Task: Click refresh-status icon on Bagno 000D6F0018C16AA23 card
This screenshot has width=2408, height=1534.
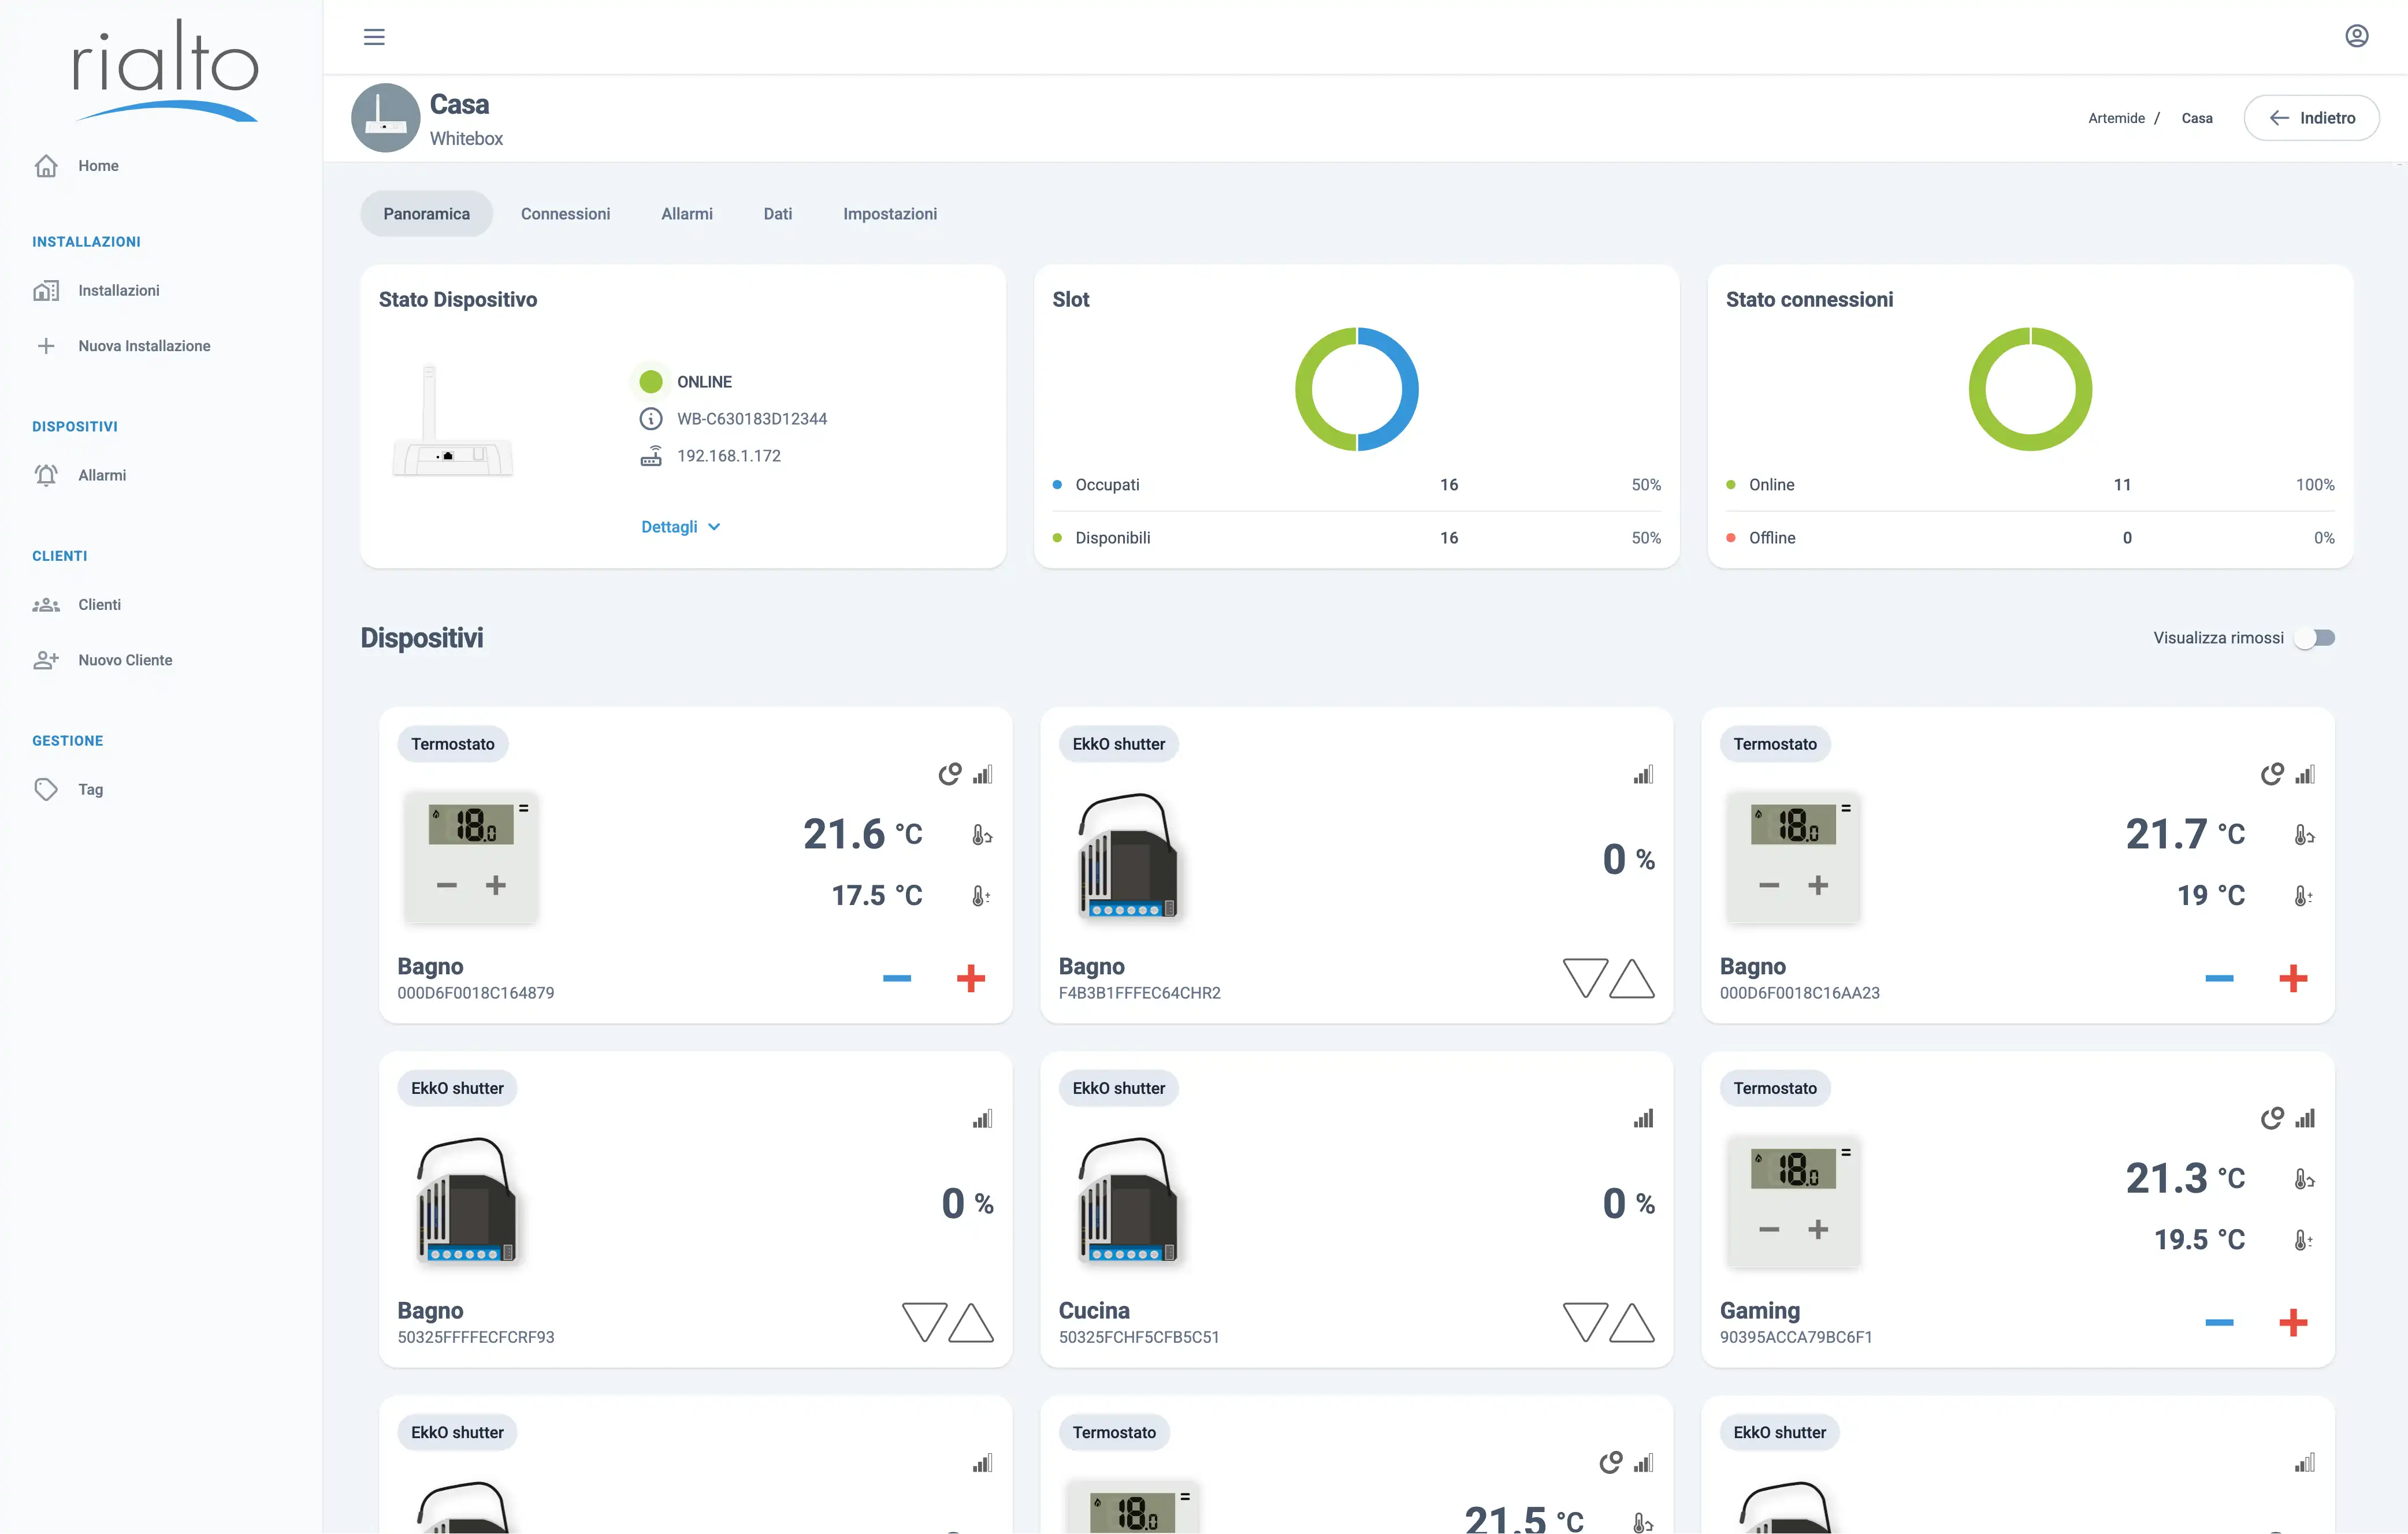Action: tap(2271, 774)
